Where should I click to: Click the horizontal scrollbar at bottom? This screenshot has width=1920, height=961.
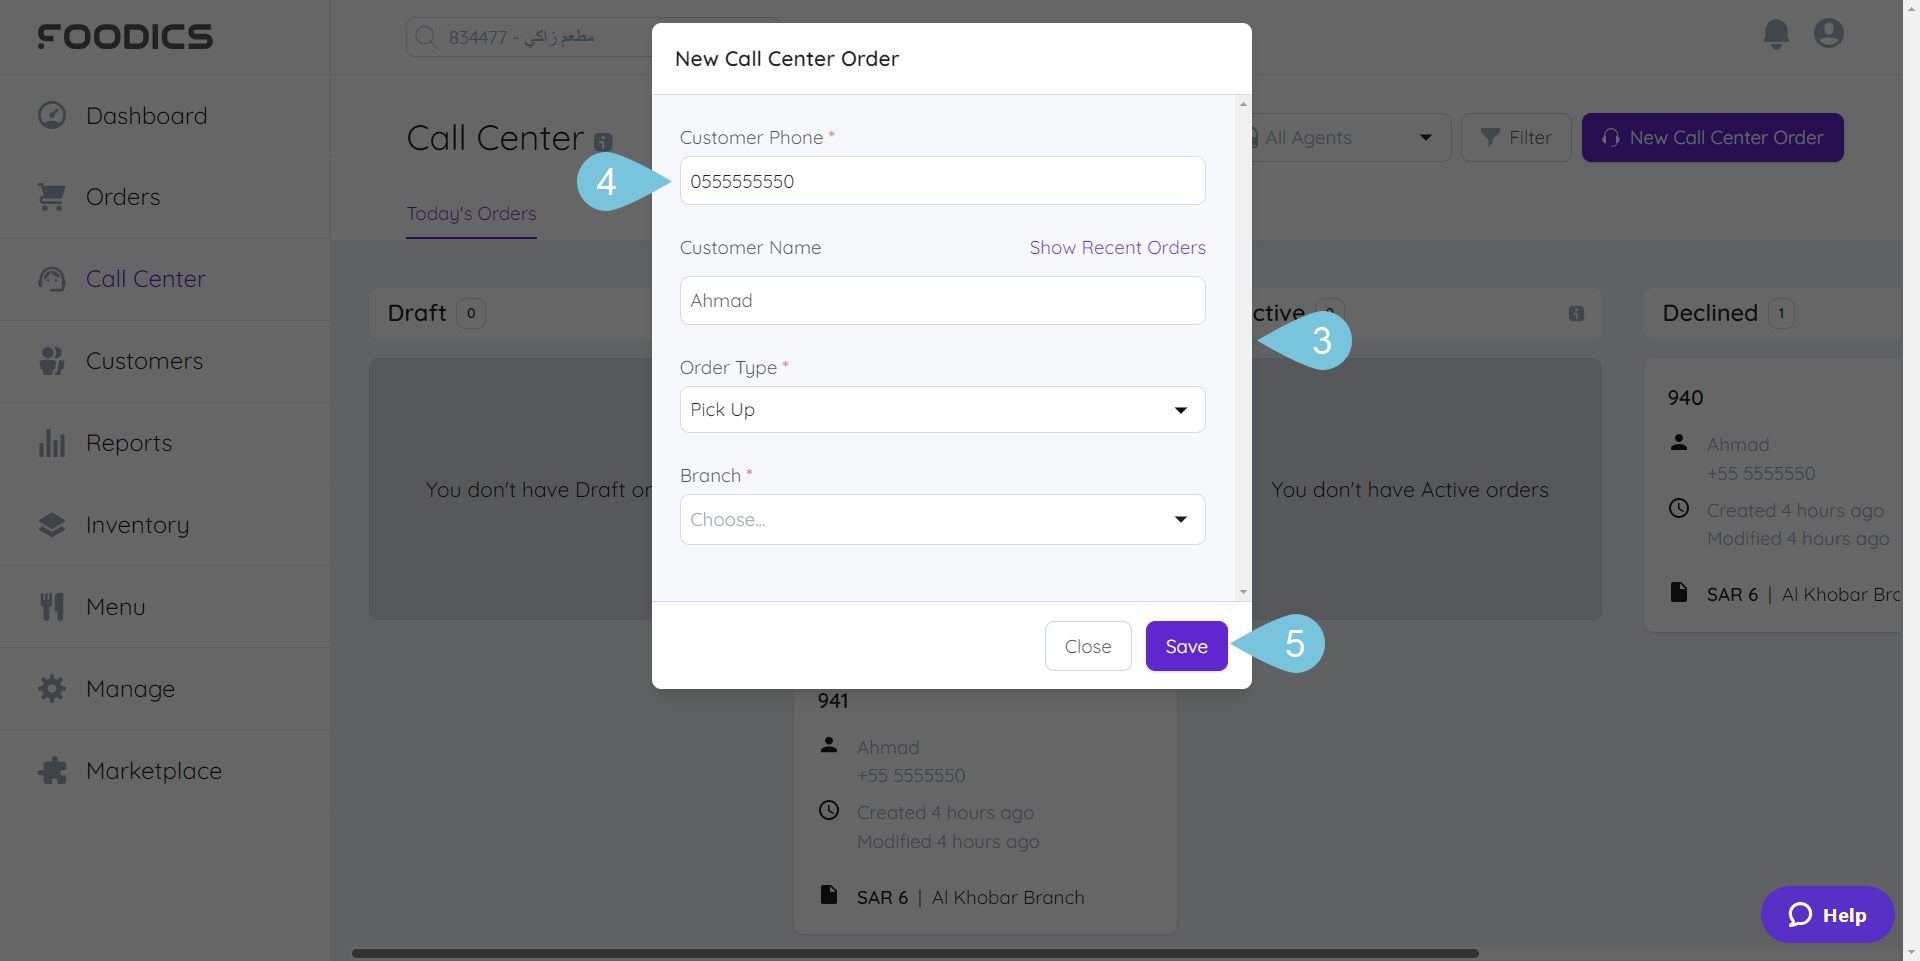pos(915,953)
